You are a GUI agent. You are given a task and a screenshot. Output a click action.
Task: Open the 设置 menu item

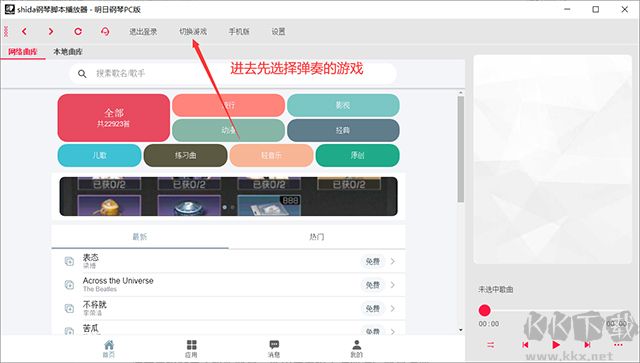[x=278, y=31]
